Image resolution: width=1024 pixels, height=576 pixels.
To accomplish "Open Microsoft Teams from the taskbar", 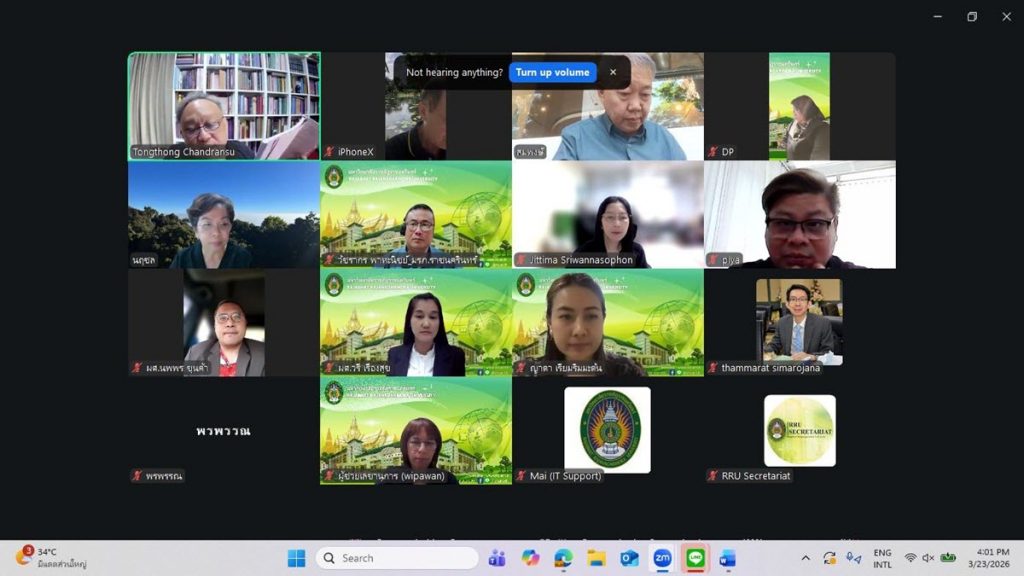I will point(497,558).
